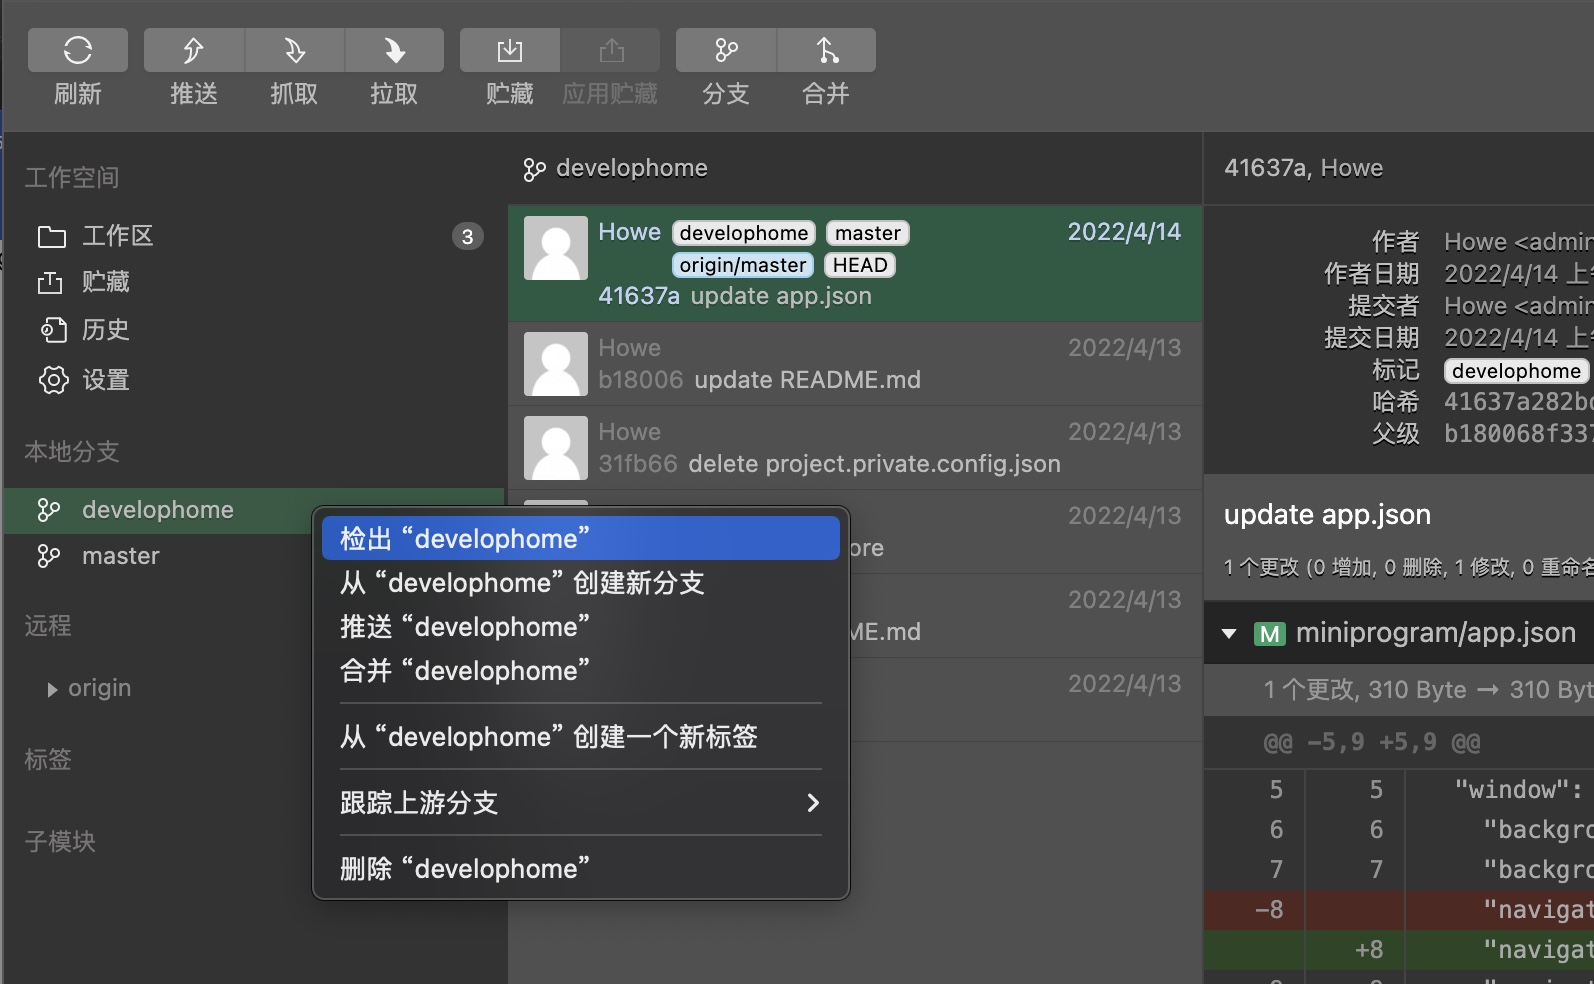Click the 工作空间 section header
This screenshot has width=1594, height=984.
pyautogui.click(x=72, y=178)
